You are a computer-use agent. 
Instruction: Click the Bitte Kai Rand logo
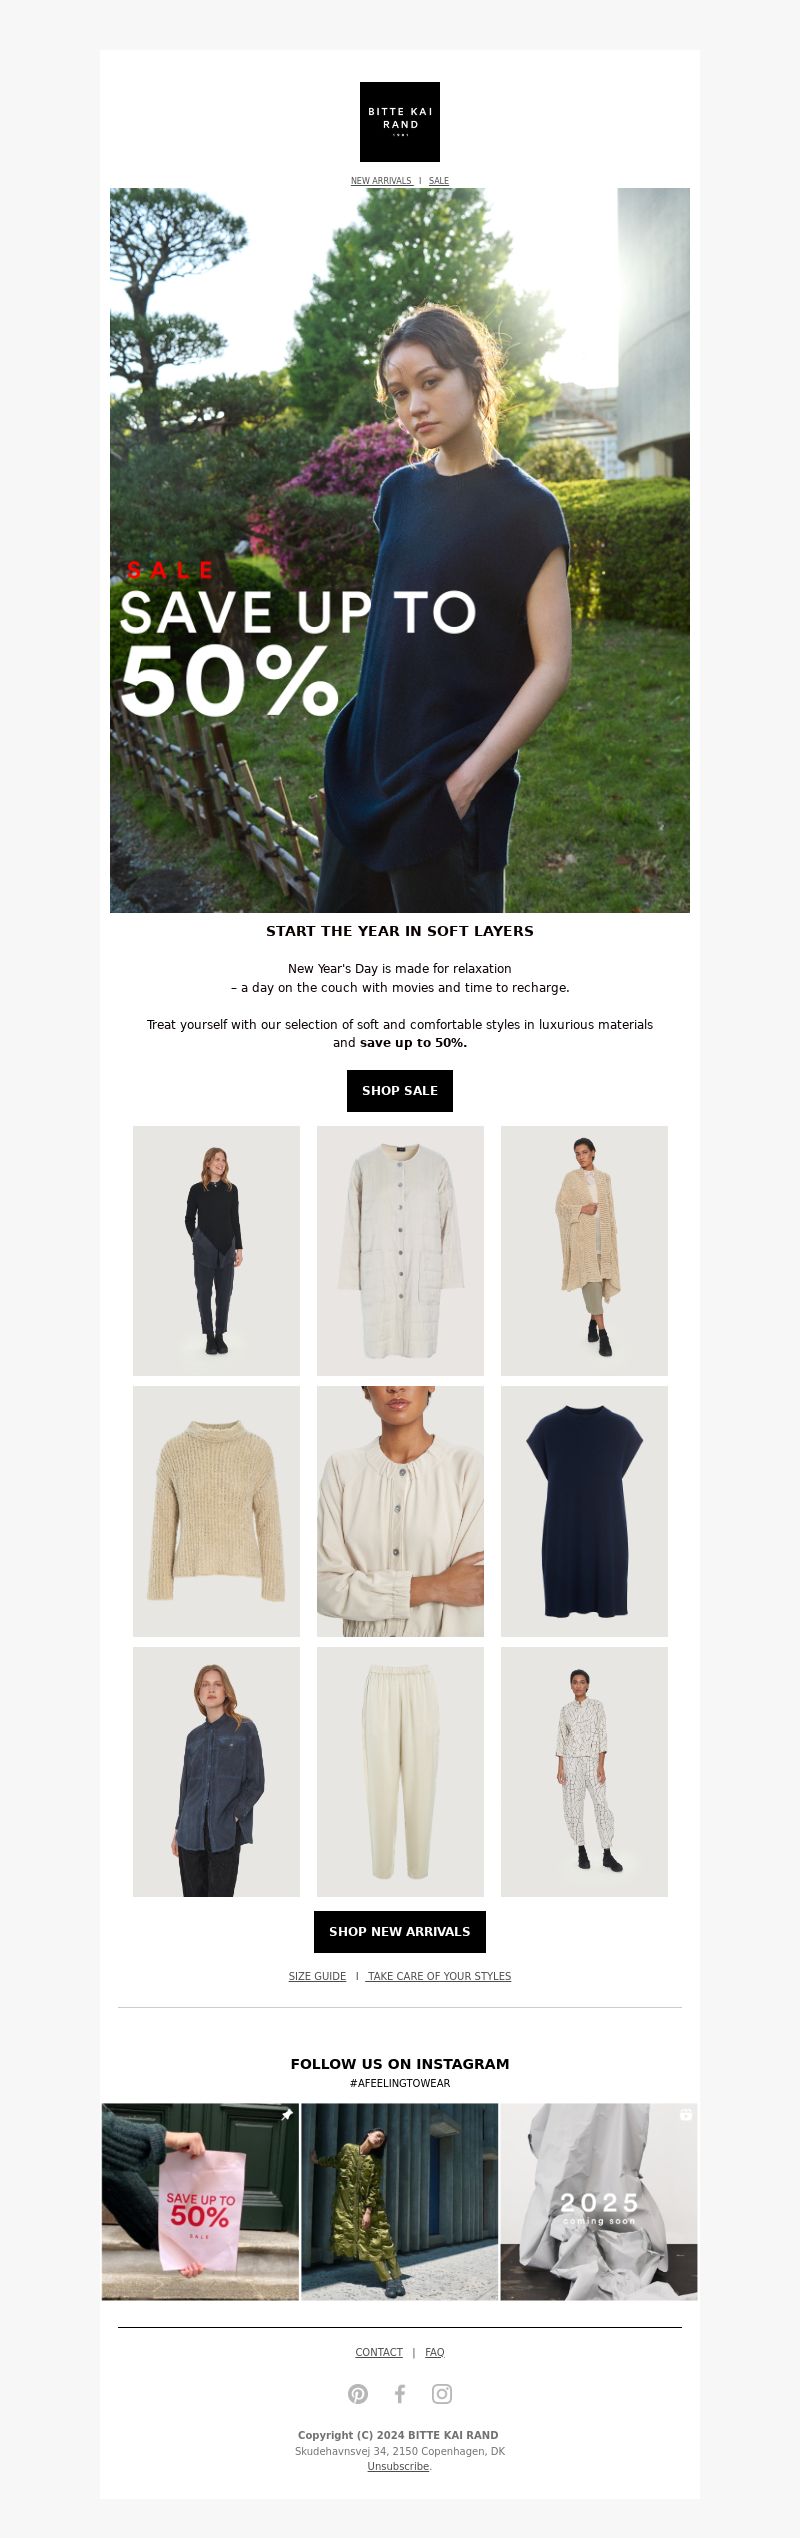400,122
